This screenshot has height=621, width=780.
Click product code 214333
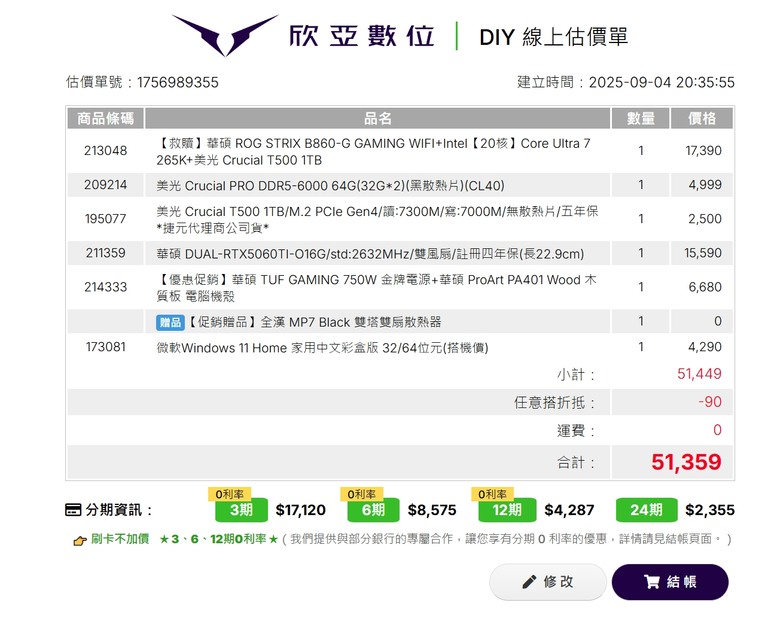105,287
